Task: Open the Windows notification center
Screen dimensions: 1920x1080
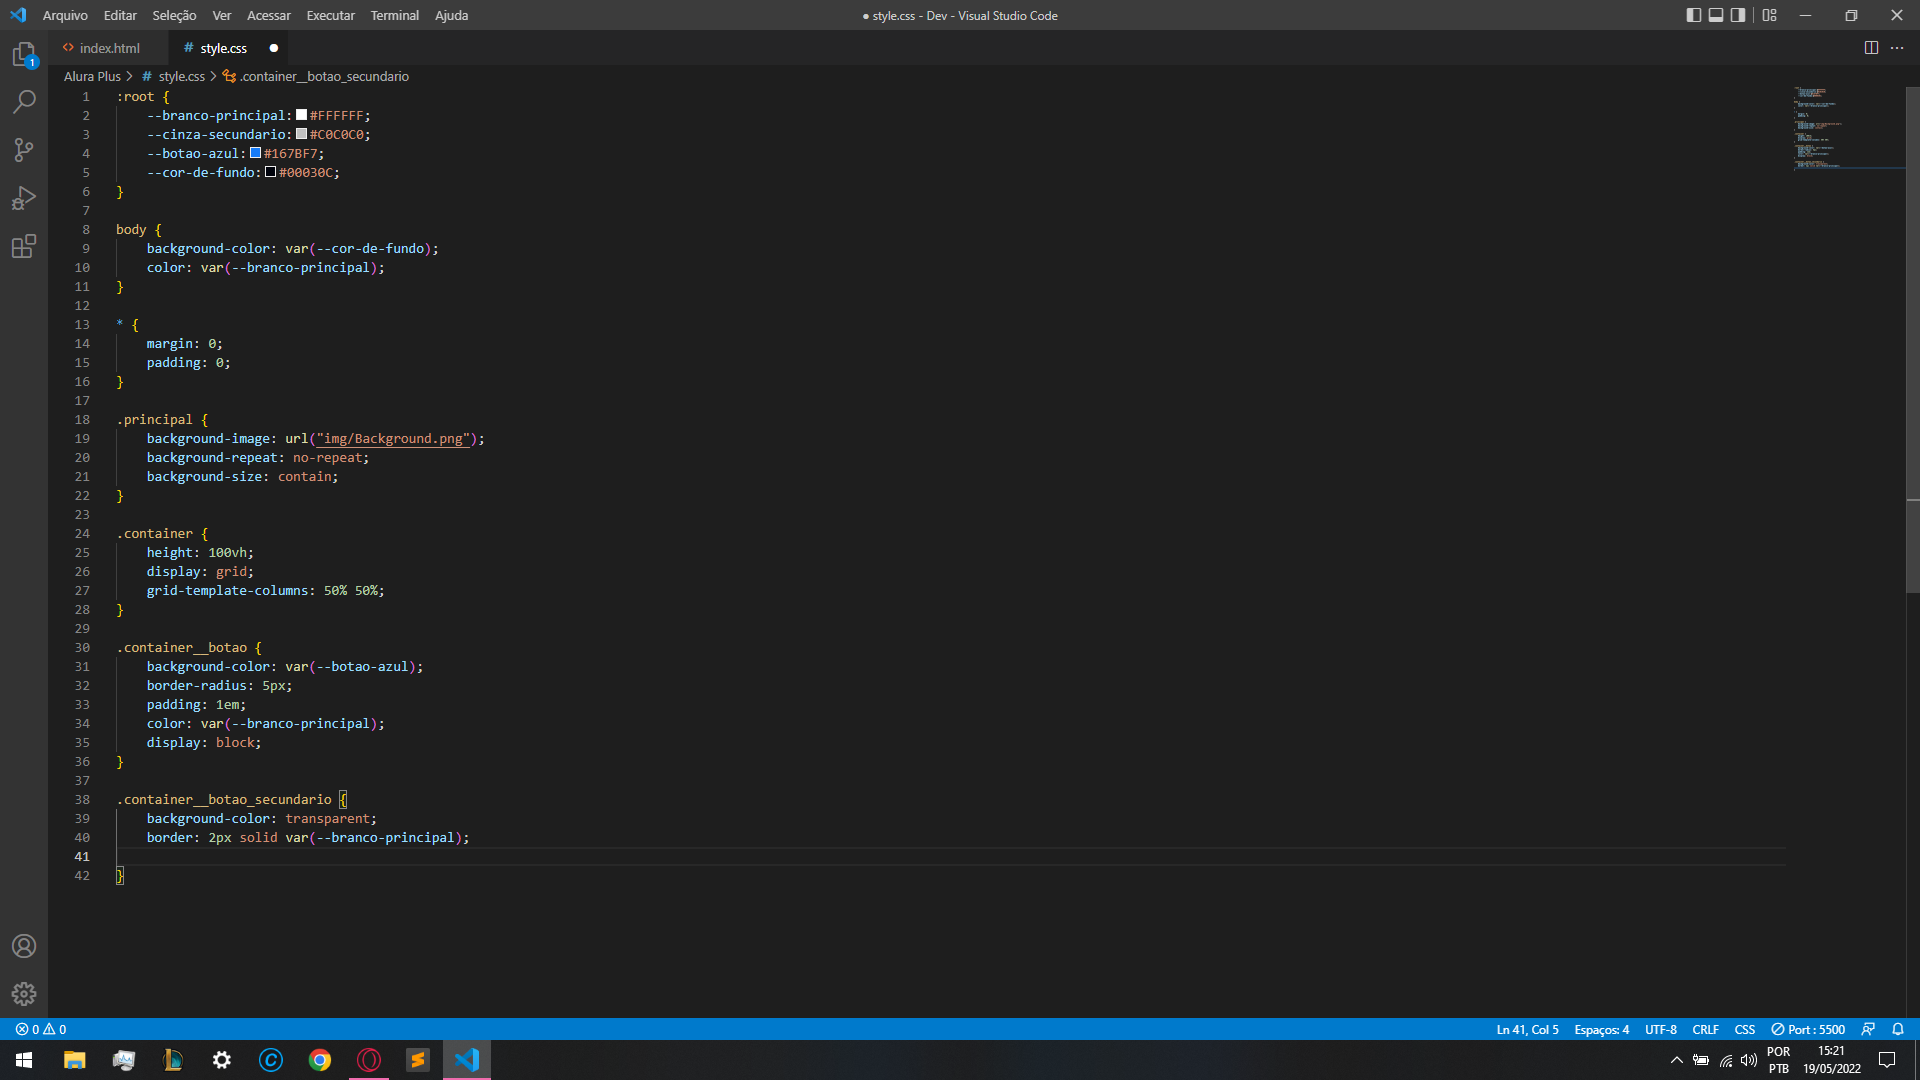Action: [x=1887, y=1060]
